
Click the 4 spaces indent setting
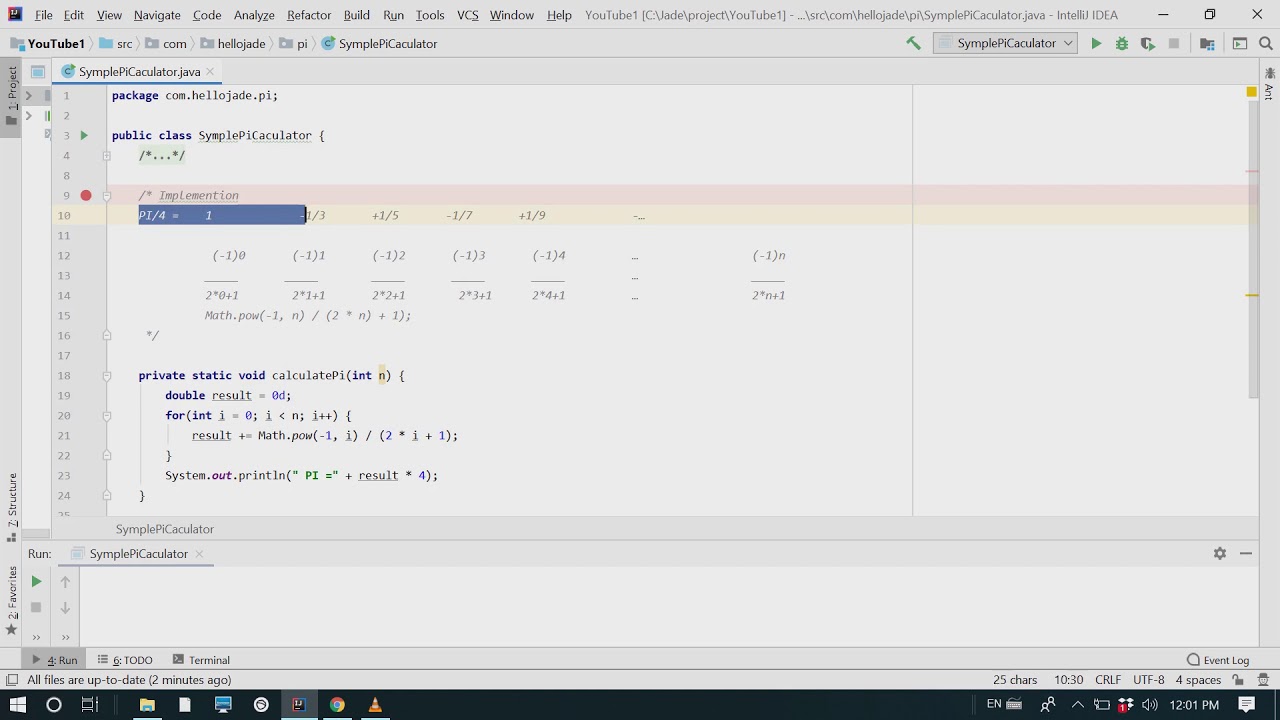pos(1198,680)
